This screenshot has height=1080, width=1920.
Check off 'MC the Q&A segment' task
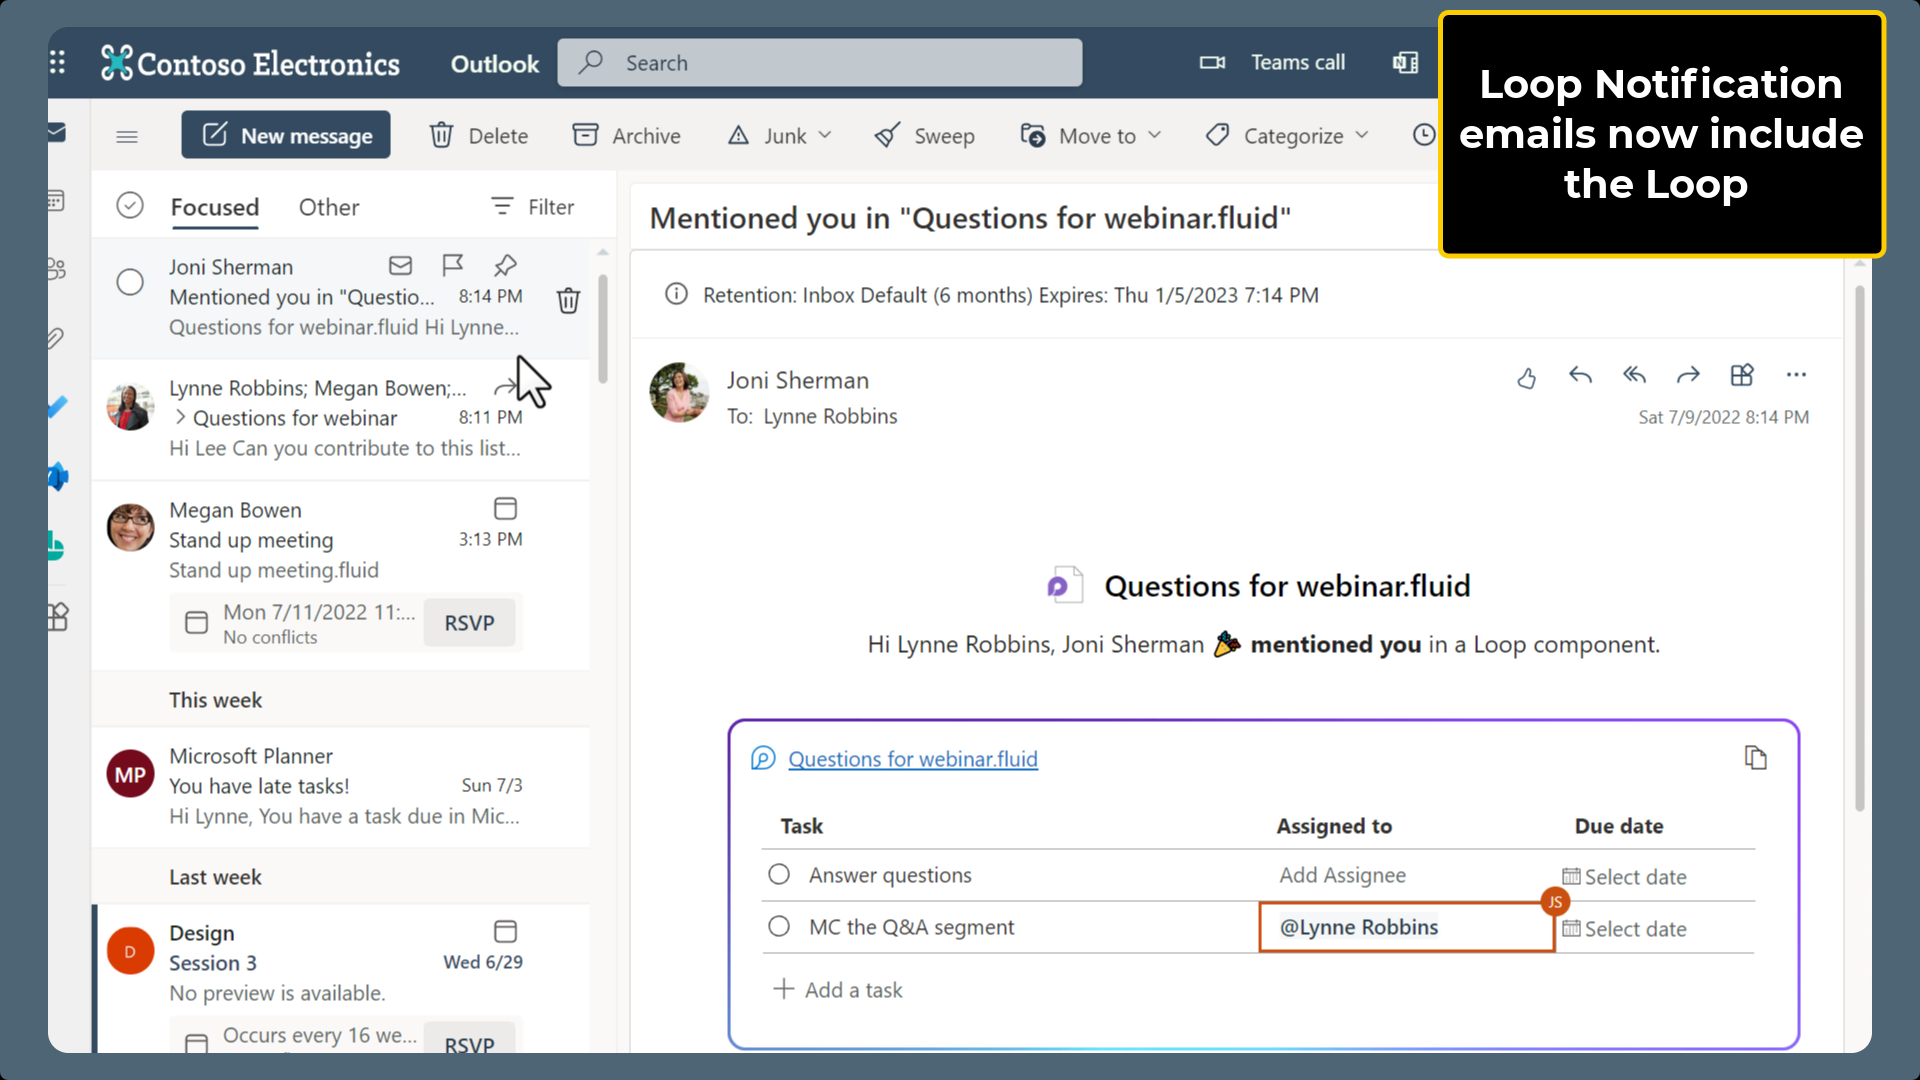click(x=779, y=925)
